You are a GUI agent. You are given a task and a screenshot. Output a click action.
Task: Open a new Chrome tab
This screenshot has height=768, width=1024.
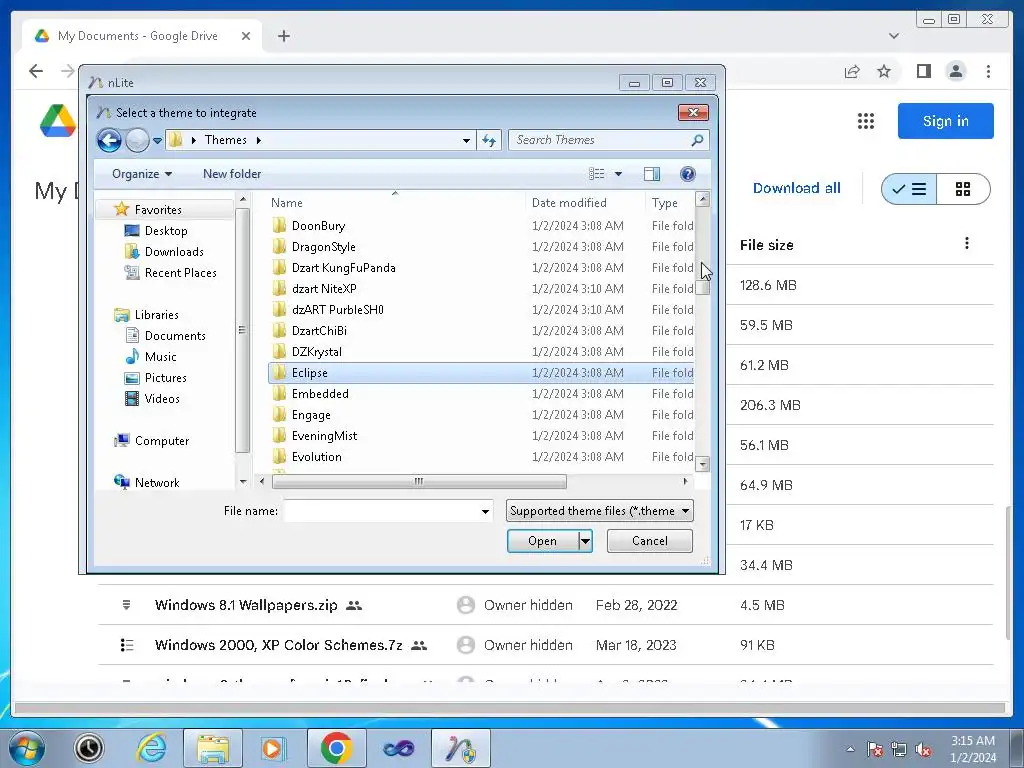[x=283, y=36]
